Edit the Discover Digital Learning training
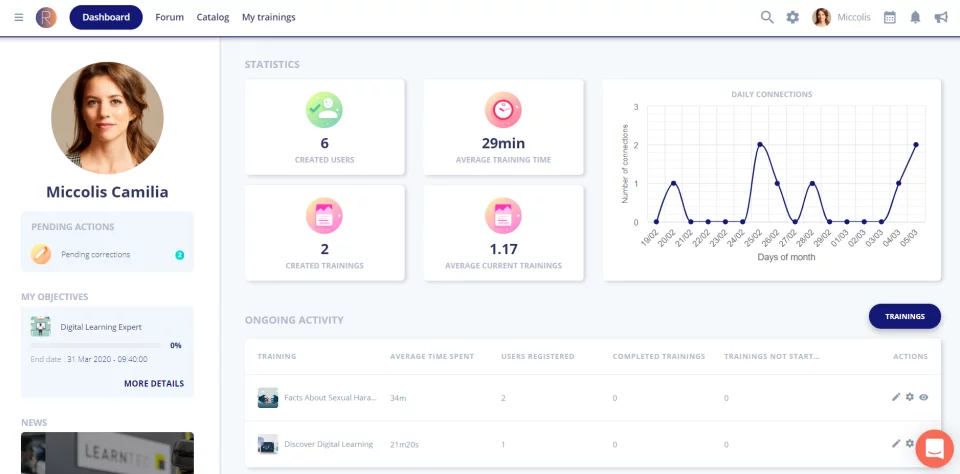The width and height of the screenshot is (960, 474). (896, 443)
